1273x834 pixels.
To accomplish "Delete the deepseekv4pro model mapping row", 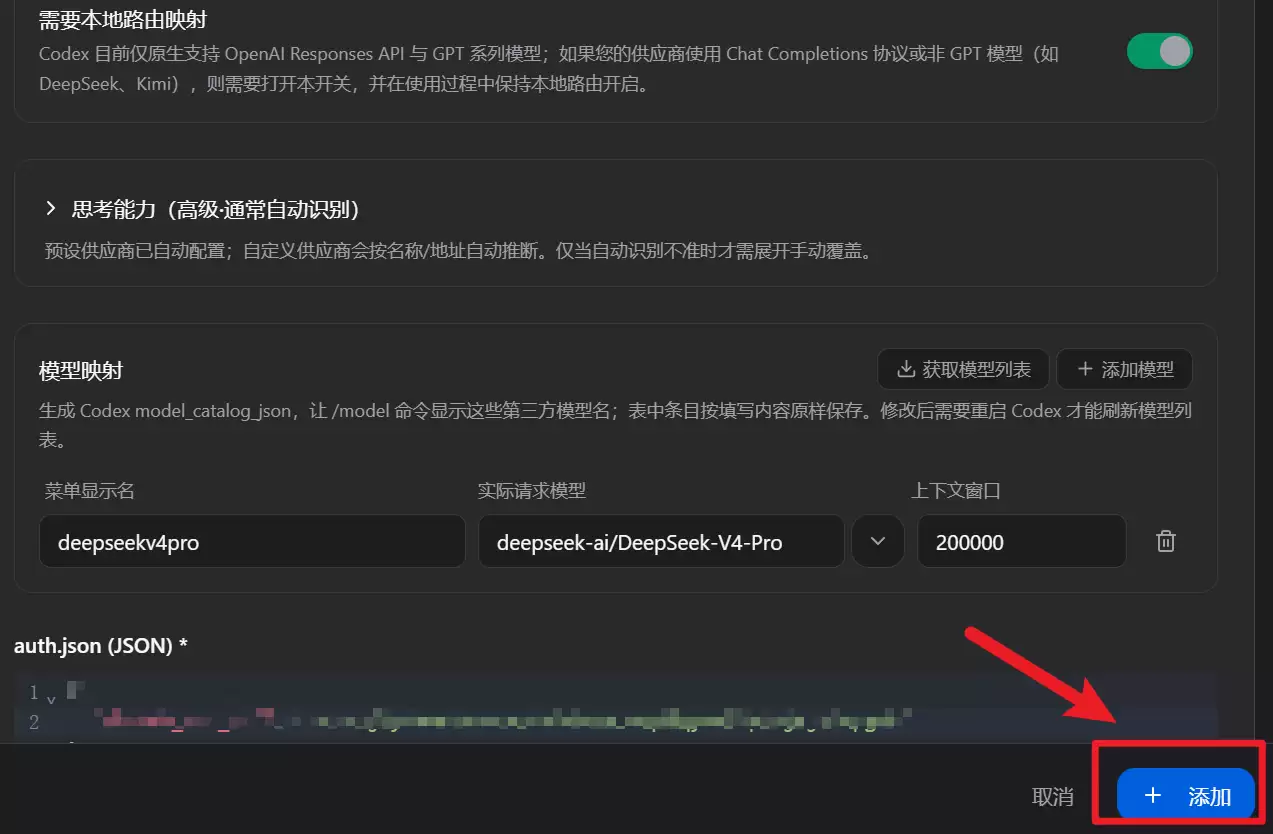I will pos(1165,542).
